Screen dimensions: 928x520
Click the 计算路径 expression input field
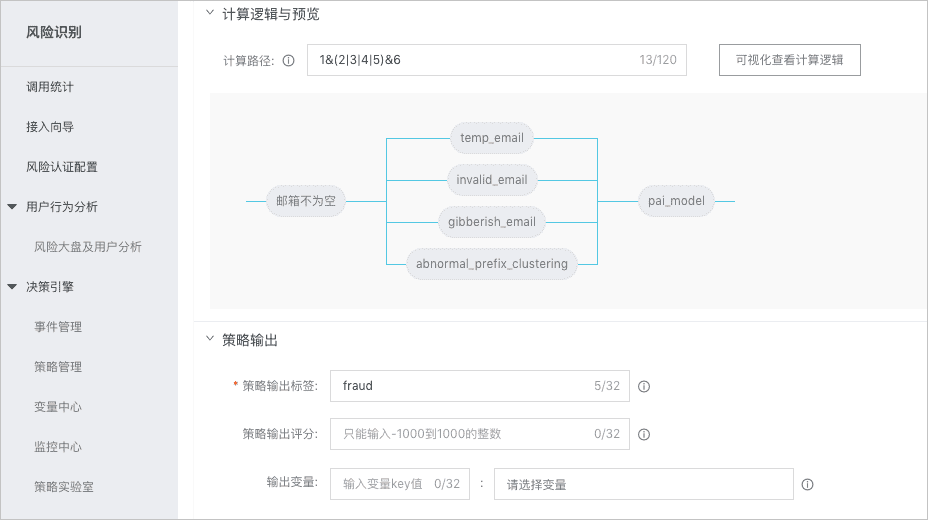point(497,60)
